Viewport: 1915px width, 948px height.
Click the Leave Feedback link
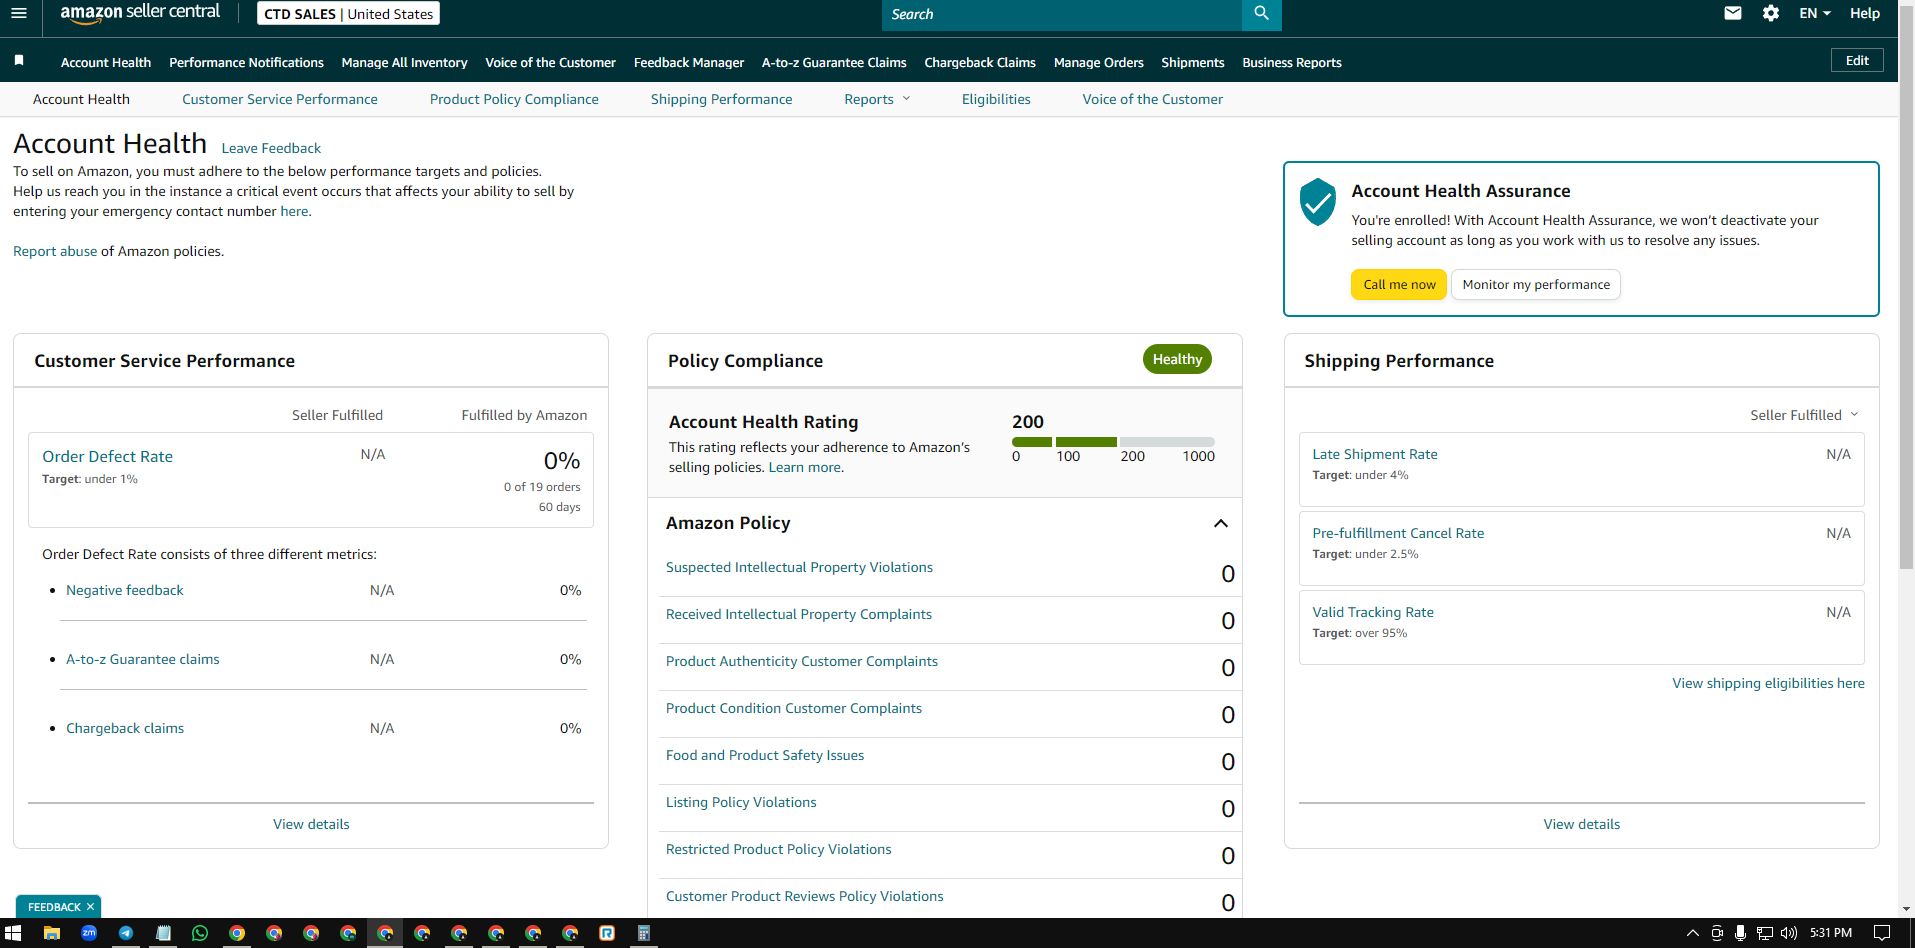coord(271,148)
